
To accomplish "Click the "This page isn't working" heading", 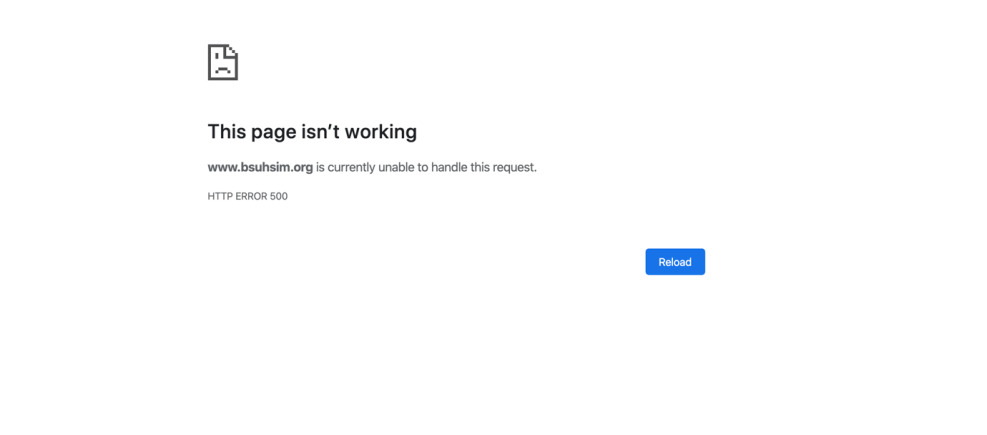I will [x=312, y=131].
